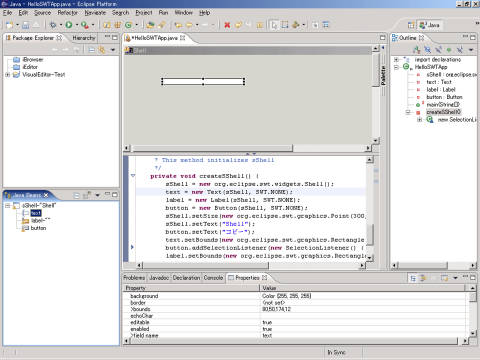The height and width of the screenshot is (360, 480).
Task: Click Collapse All icon in Package Explorer
Action: tap(92, 50)
